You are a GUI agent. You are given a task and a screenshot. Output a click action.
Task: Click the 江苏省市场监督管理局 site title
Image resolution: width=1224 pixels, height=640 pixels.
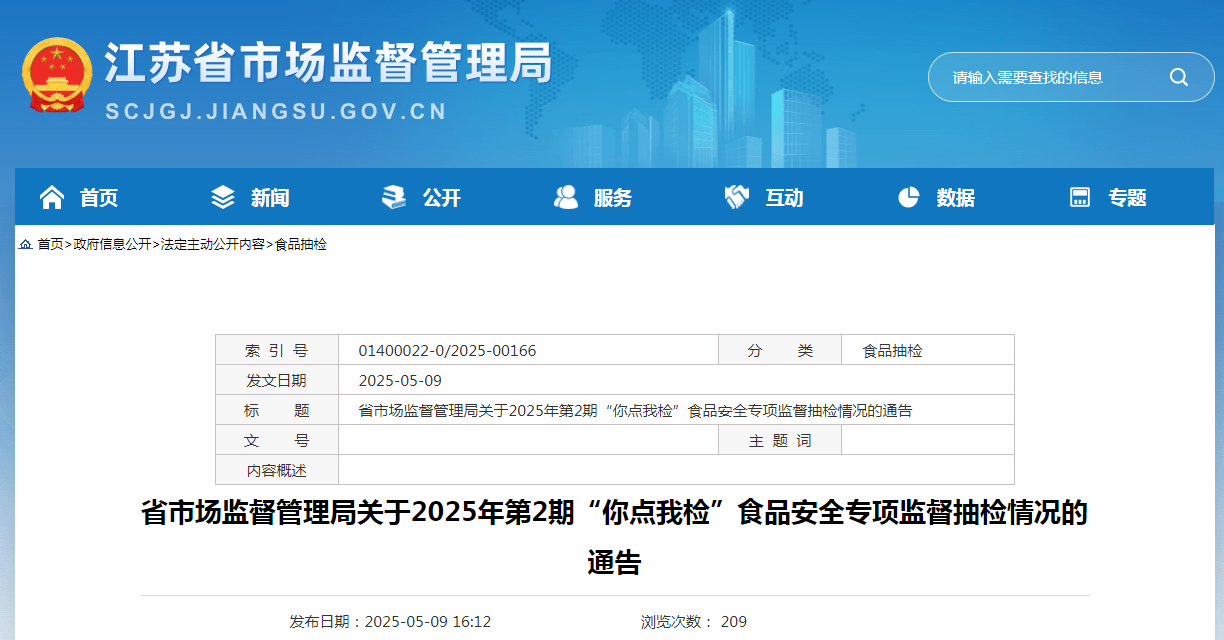[329, 64]
